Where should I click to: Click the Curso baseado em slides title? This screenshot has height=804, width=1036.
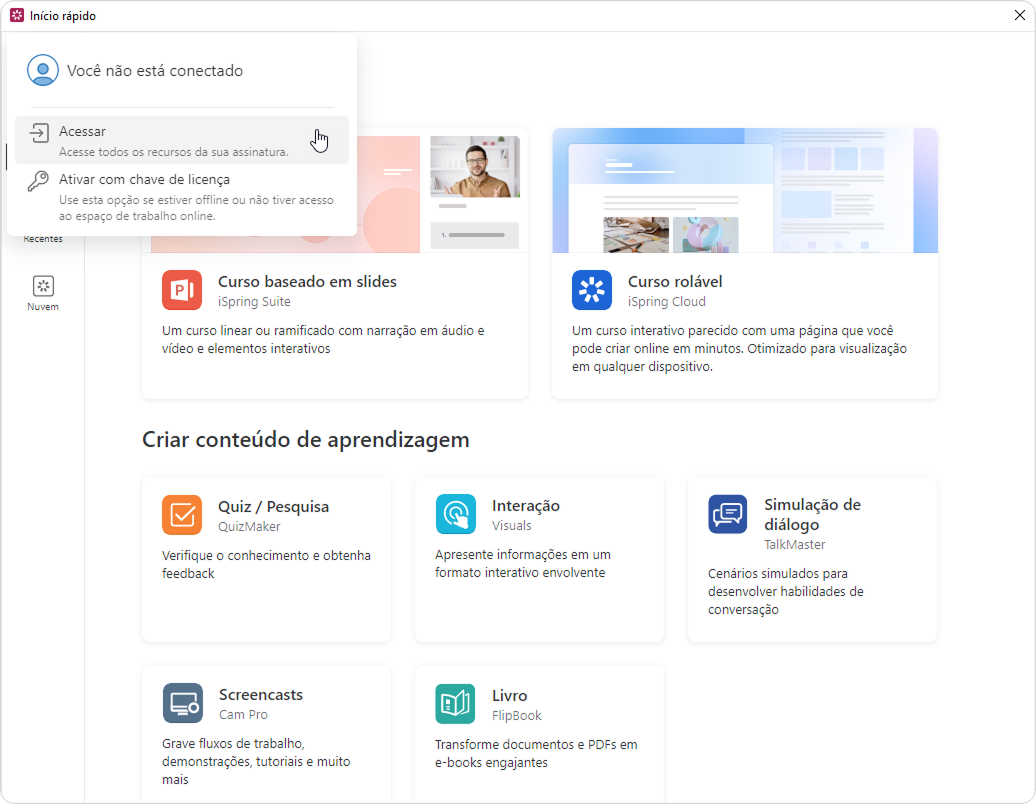click(307, 282)
